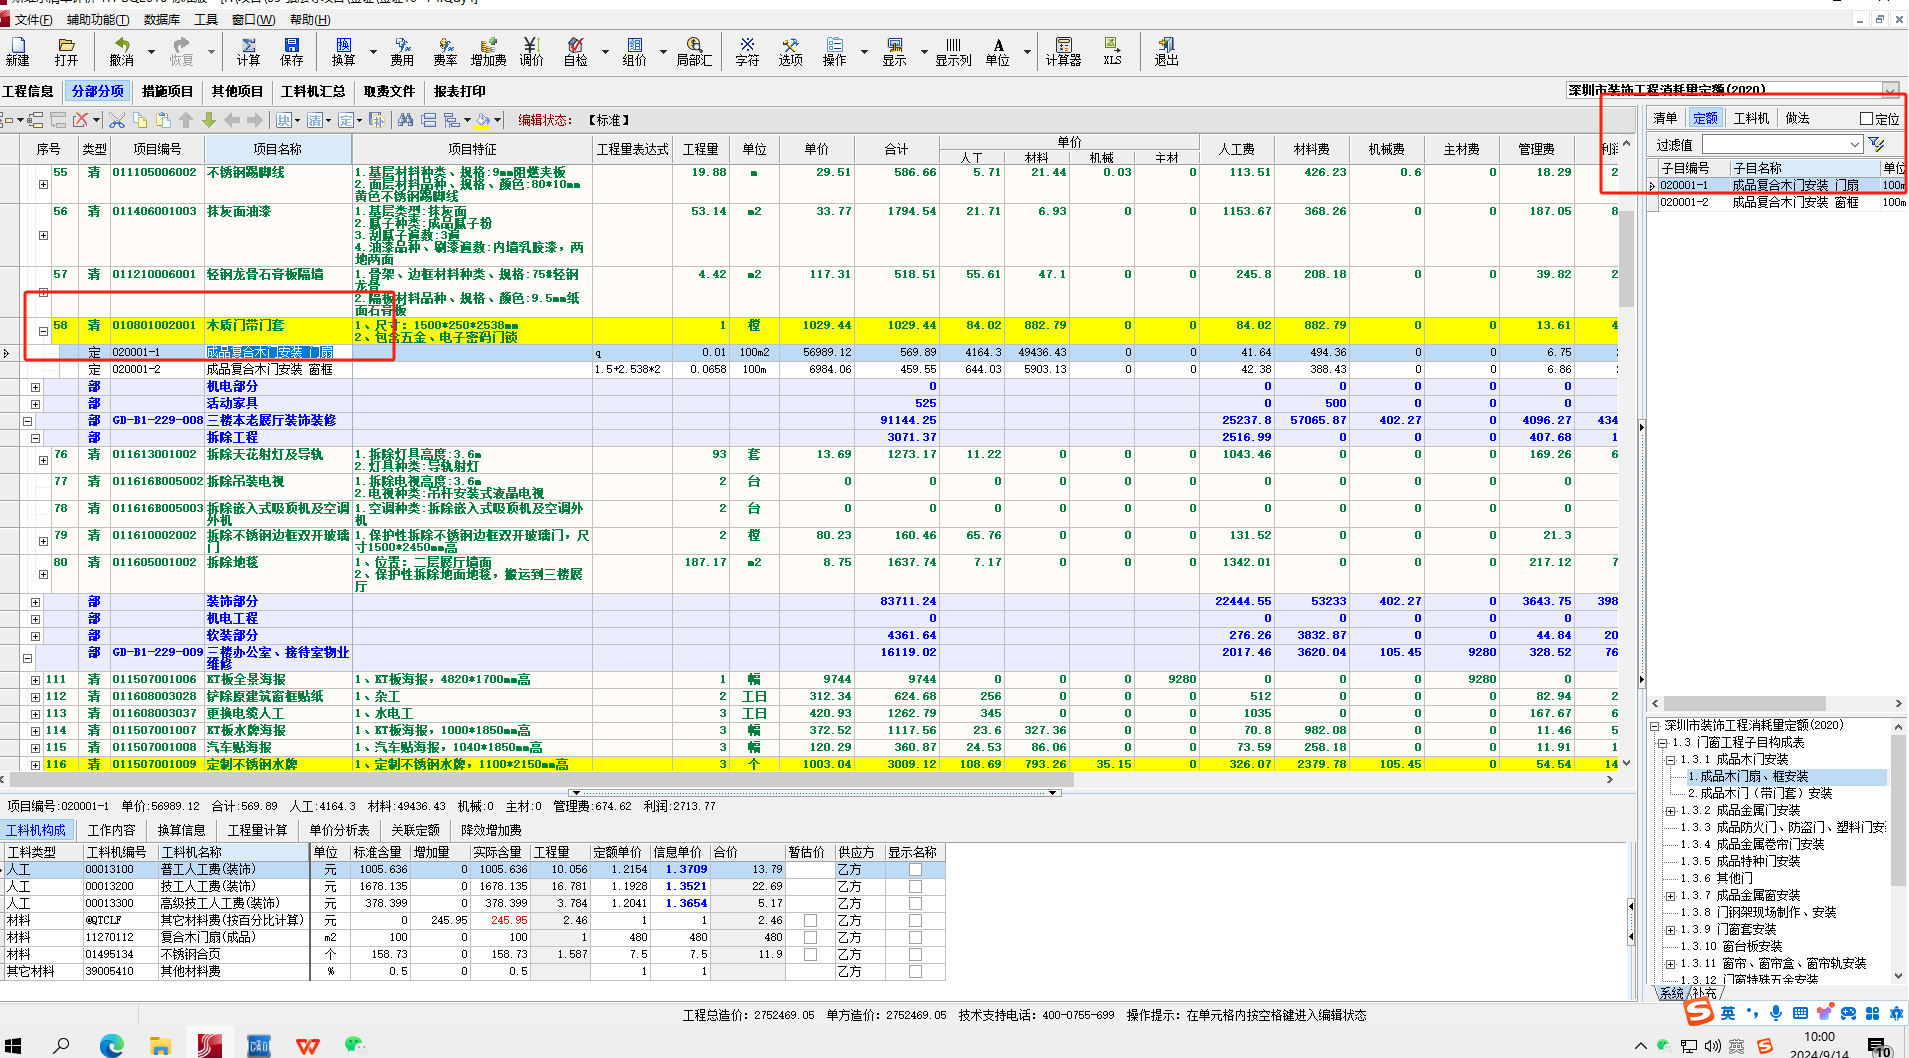Tick 显示名称 checkbox for 普工人工费(装饰)
The image size is (1909, 1058).
click(915, 869)
